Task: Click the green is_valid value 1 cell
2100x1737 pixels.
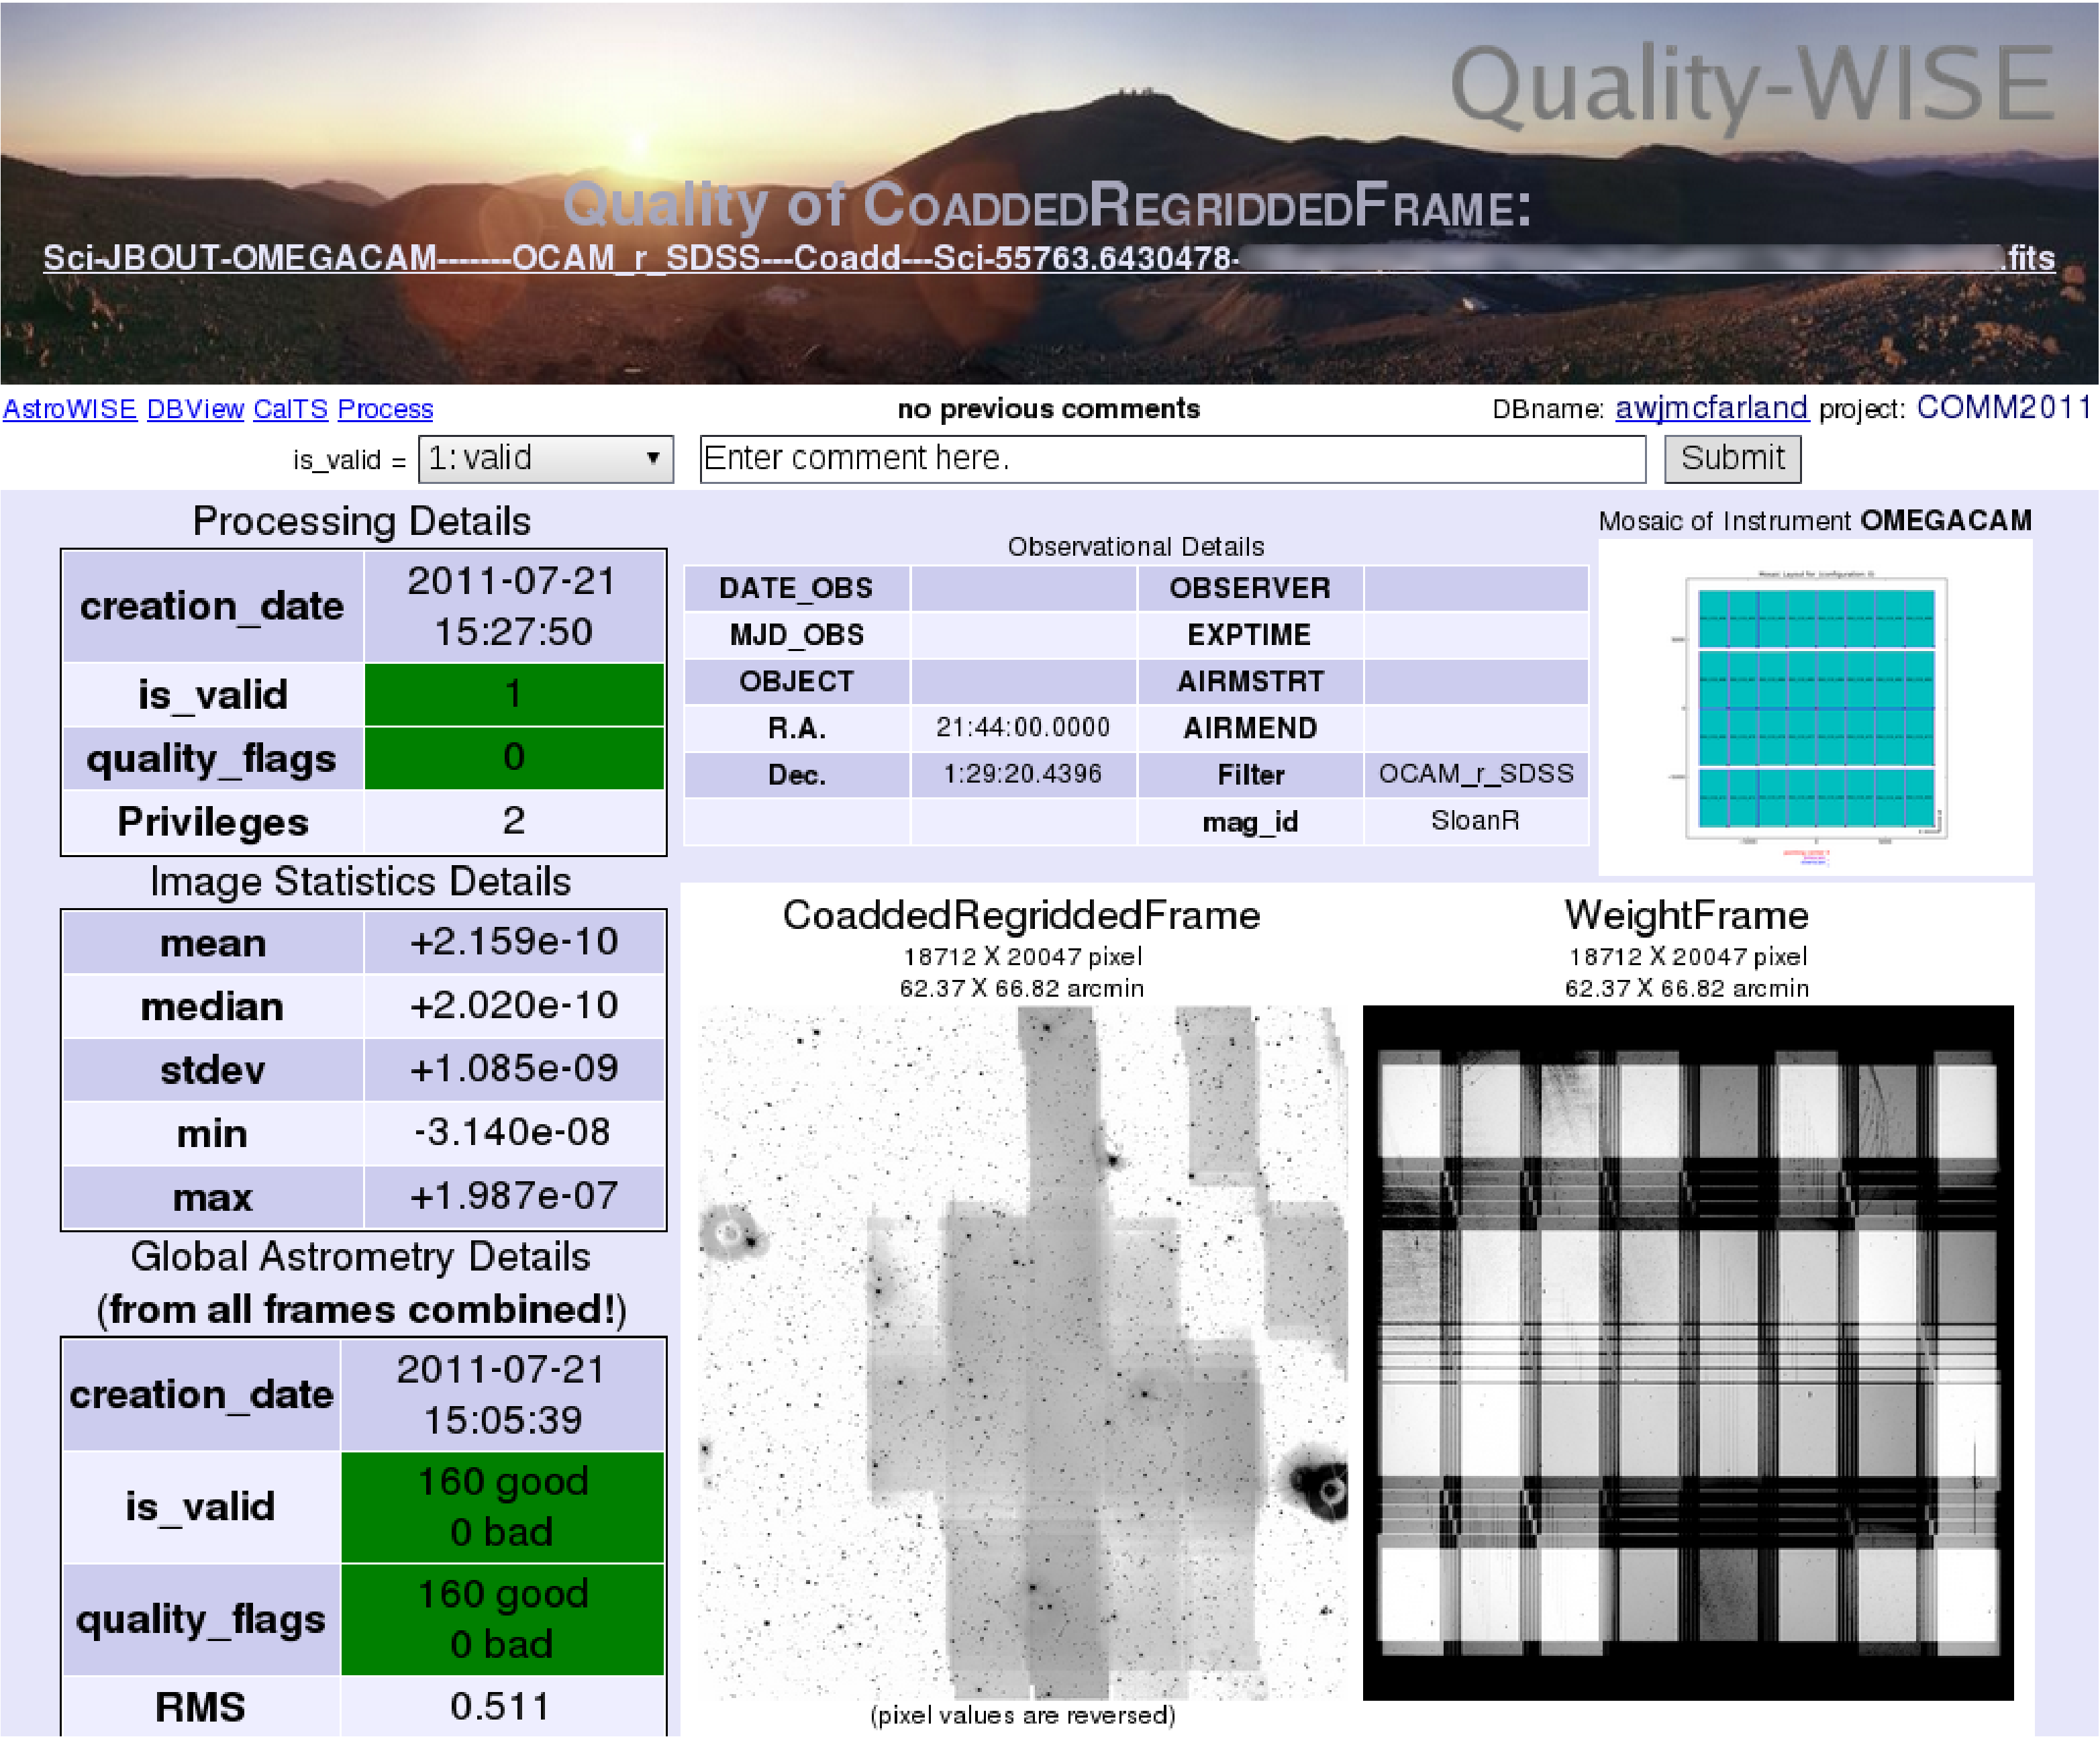Action: coord(513,694)
